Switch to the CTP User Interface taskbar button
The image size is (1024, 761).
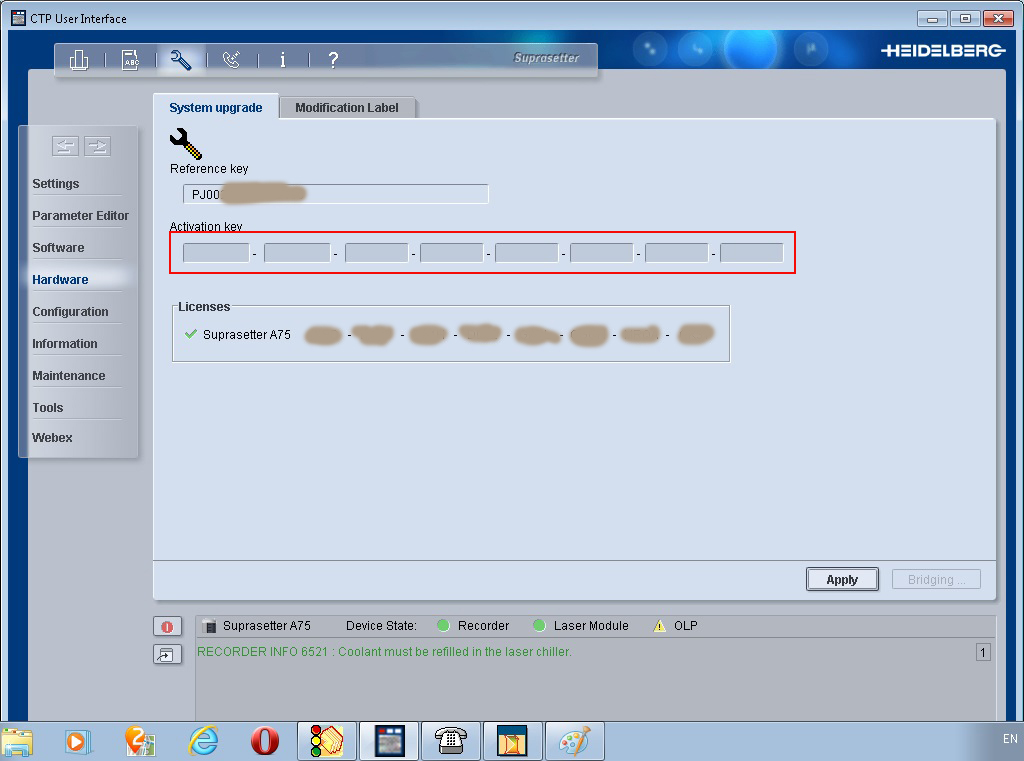point(389,742)
